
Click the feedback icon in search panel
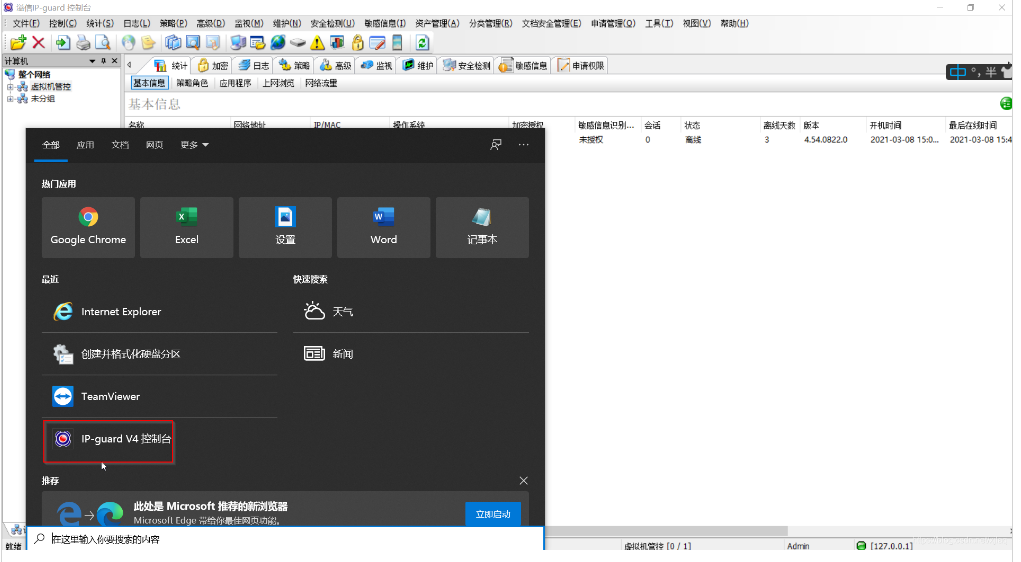(x=496, y=145)
